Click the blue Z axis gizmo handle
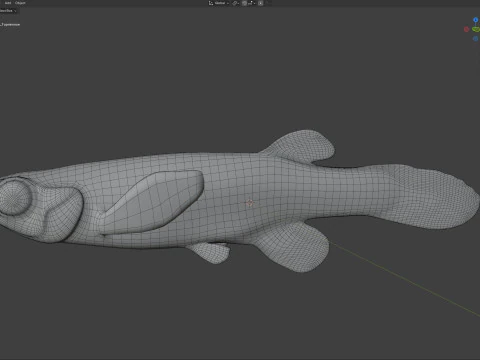480x360 pixels. [x=476, y=20]
